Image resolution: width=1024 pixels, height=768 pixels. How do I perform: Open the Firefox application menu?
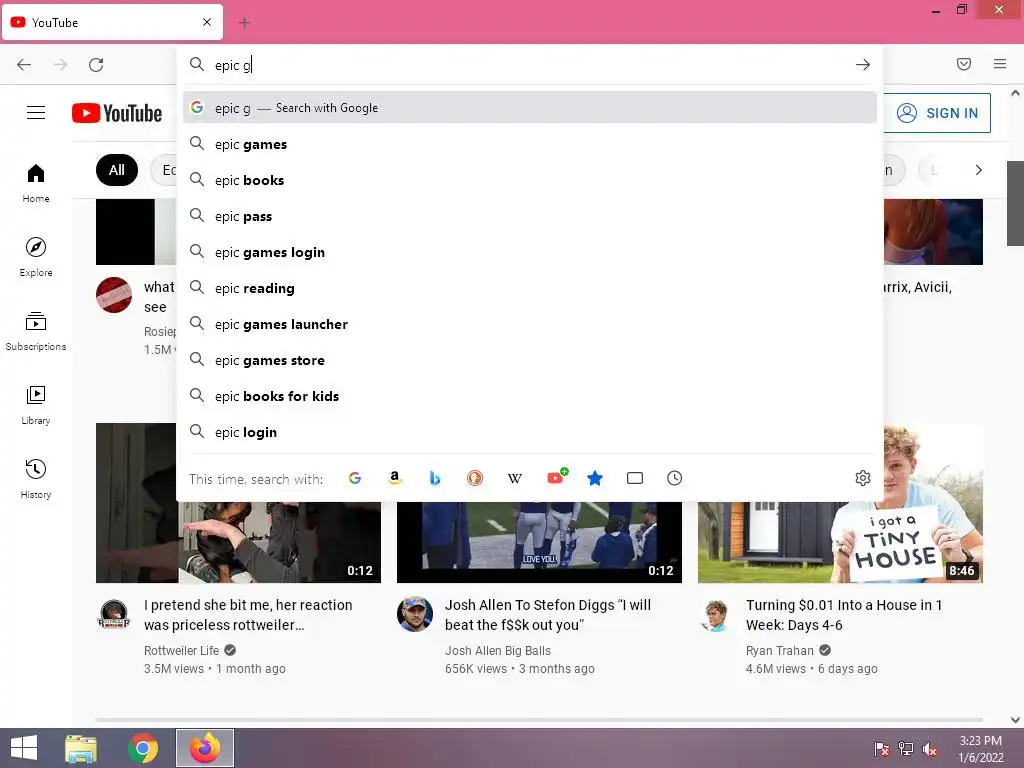click(x=1000, y=64)
